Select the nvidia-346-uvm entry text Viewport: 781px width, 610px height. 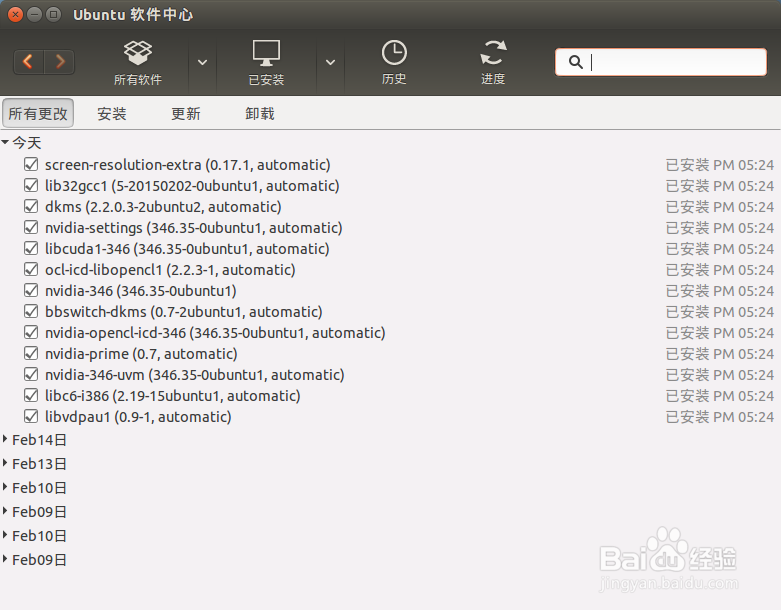point(195,374)
